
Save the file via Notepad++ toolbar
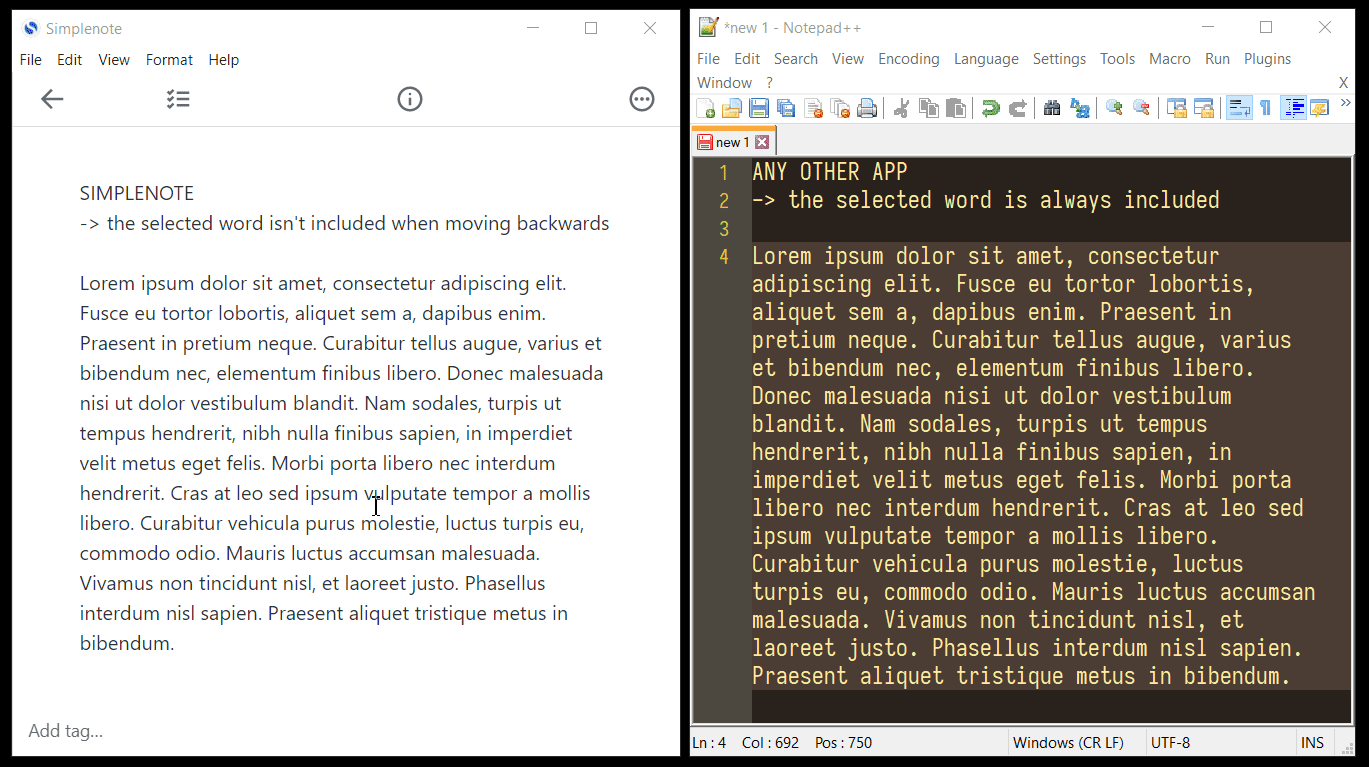[x=759, y=108]
